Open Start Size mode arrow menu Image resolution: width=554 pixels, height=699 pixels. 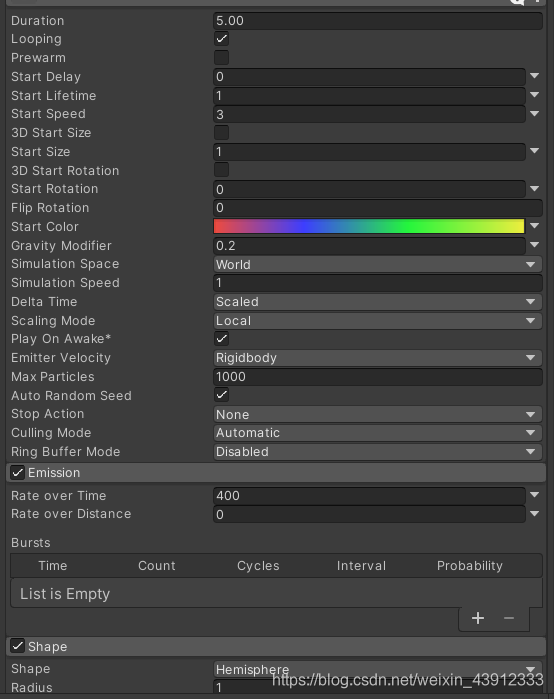tap(534, 151)
